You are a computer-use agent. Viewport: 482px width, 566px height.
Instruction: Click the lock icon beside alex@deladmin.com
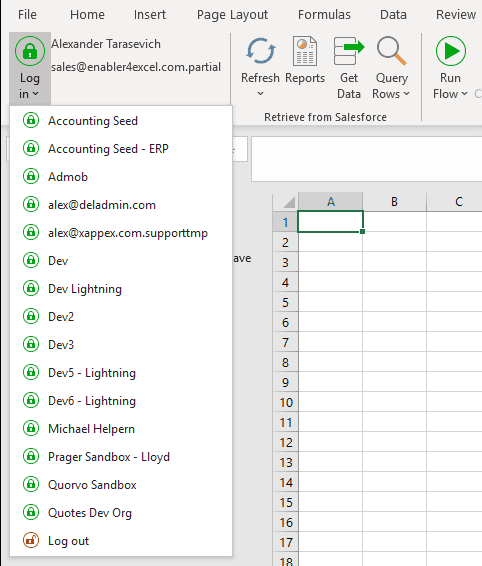point(31,204)
